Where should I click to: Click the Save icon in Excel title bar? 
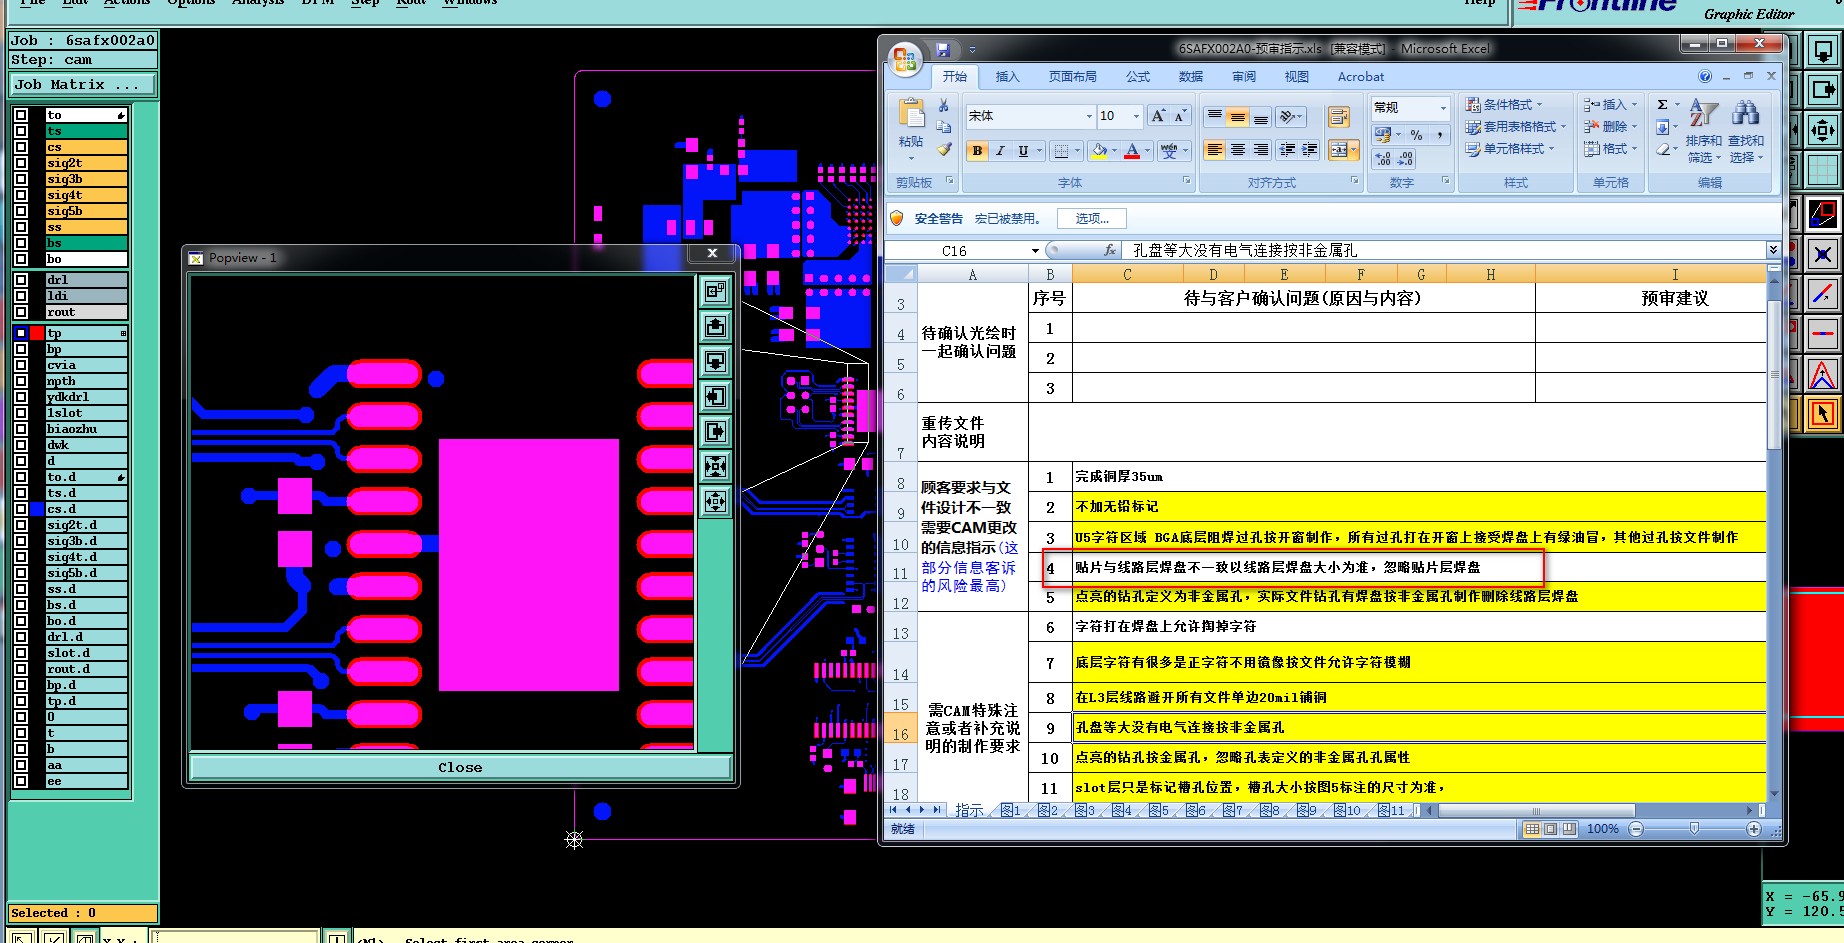[x=942, y=49]
